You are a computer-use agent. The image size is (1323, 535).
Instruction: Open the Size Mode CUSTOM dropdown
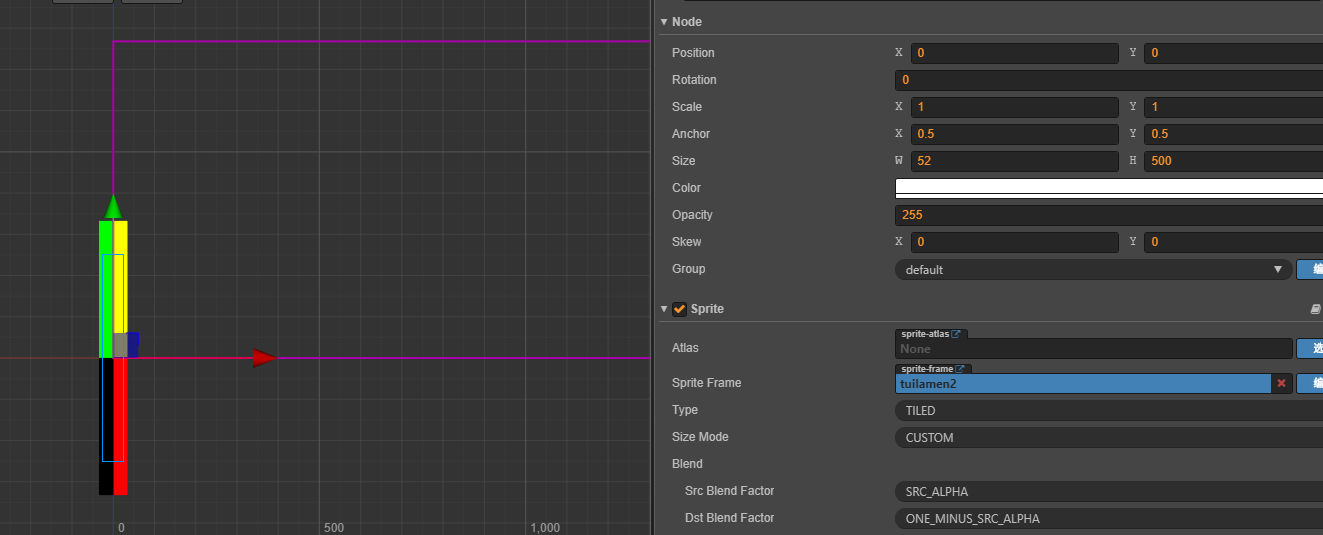click(1108, 437)
